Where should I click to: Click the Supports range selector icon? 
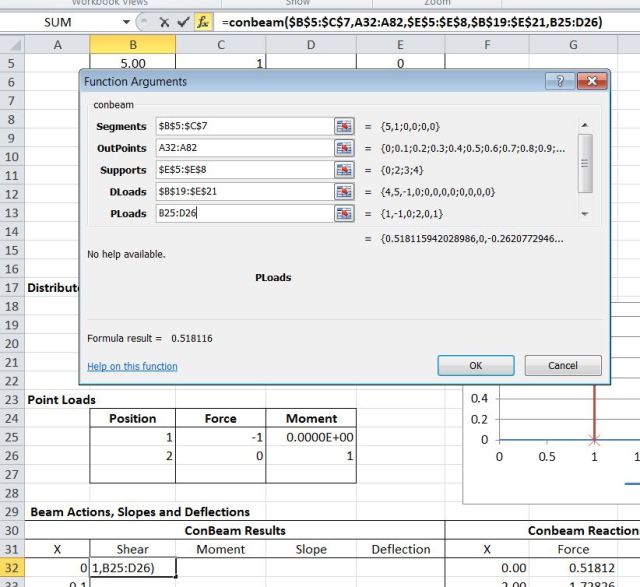point(345,170)
